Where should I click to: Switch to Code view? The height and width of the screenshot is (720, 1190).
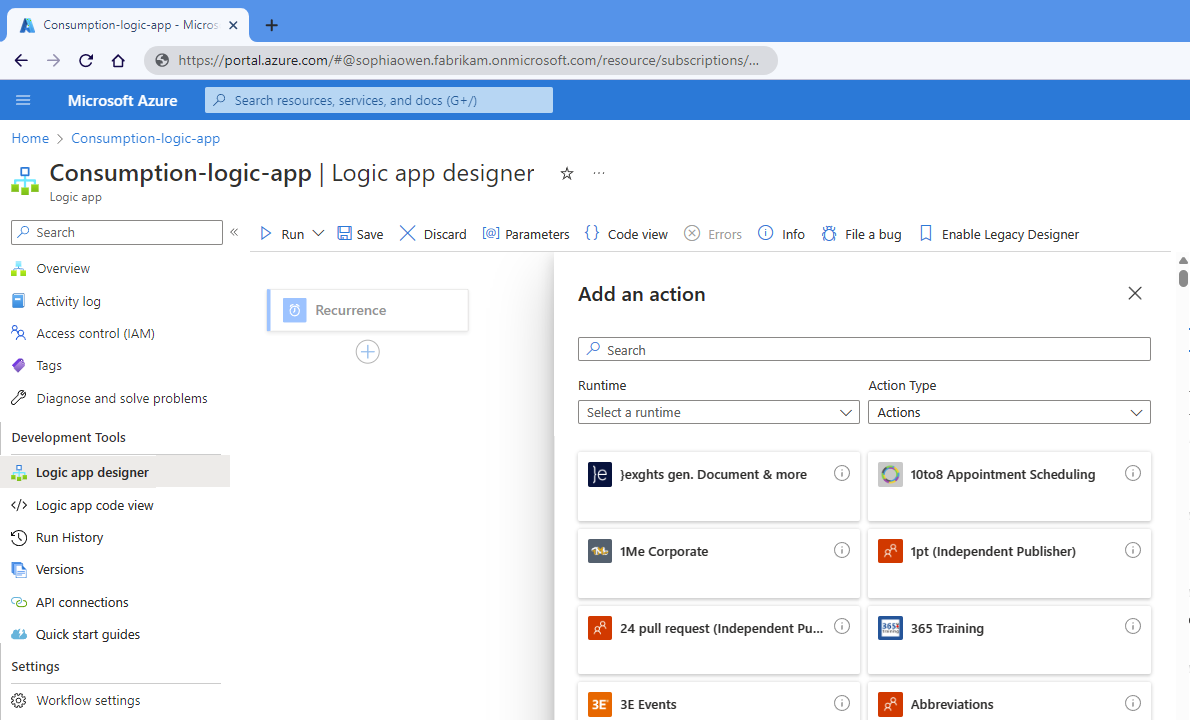click(x=626, y=234)
